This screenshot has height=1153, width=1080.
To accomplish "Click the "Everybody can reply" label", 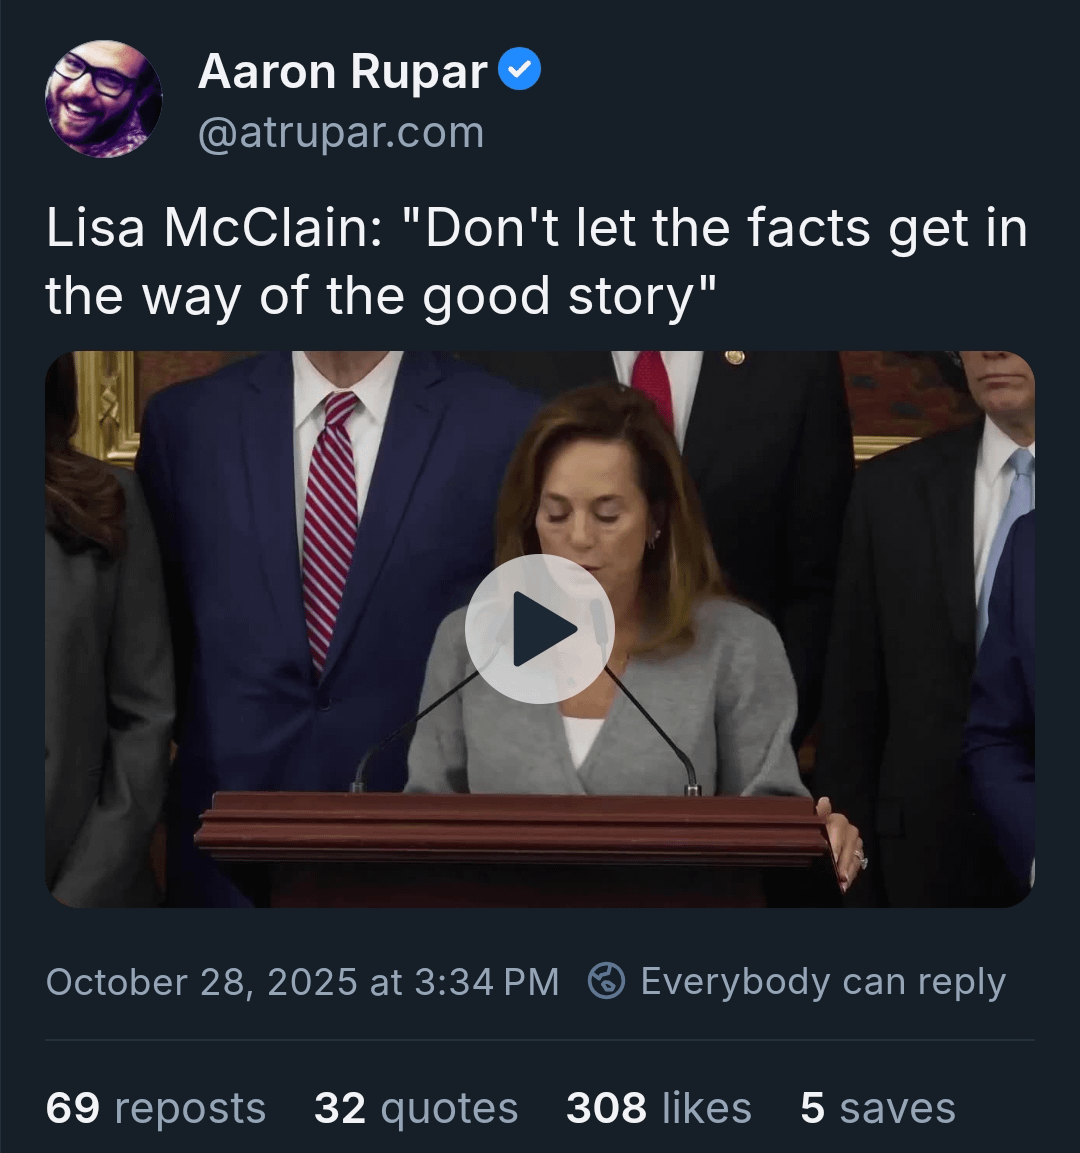I will pyautogui.click(x=822, y=982).
